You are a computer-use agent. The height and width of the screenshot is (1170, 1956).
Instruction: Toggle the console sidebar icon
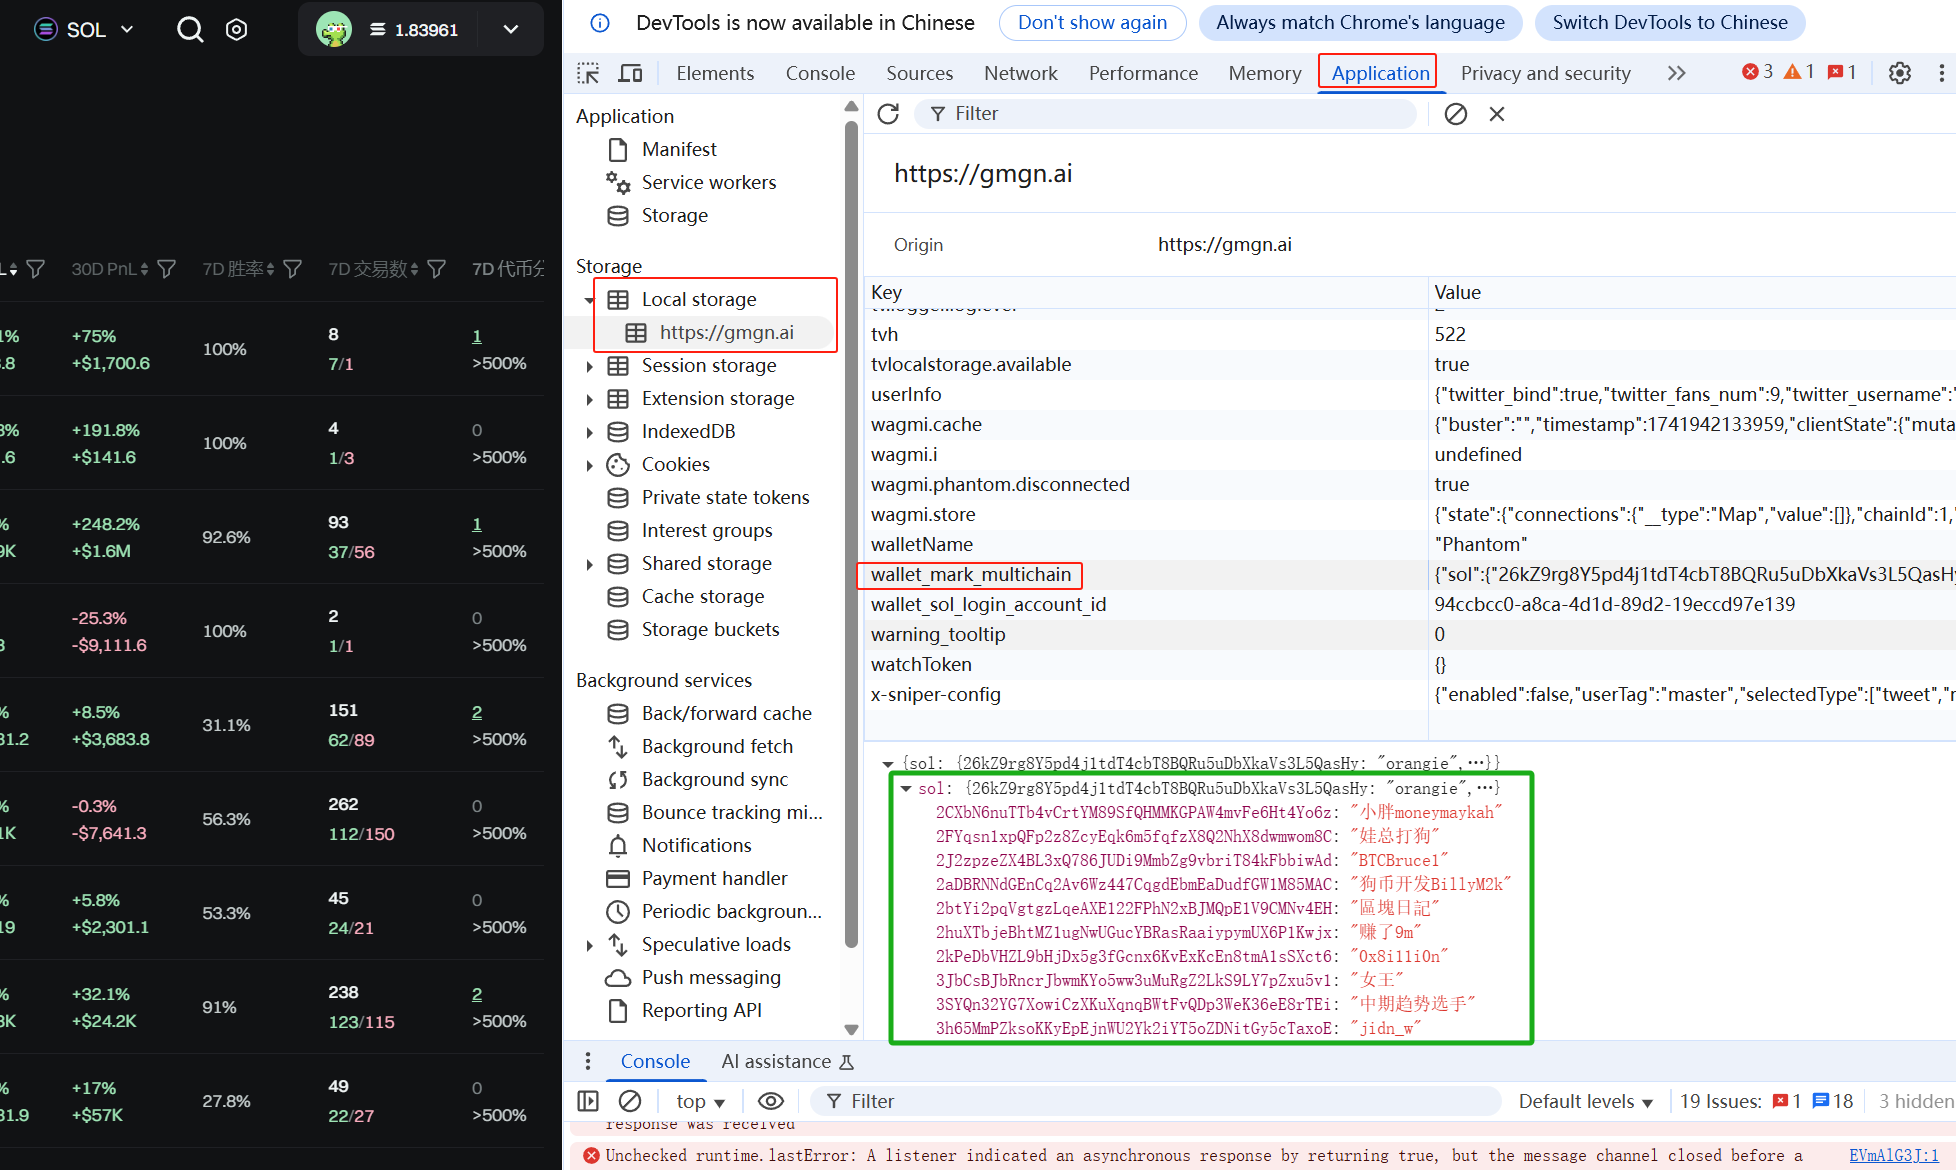tap(588, 1101)
